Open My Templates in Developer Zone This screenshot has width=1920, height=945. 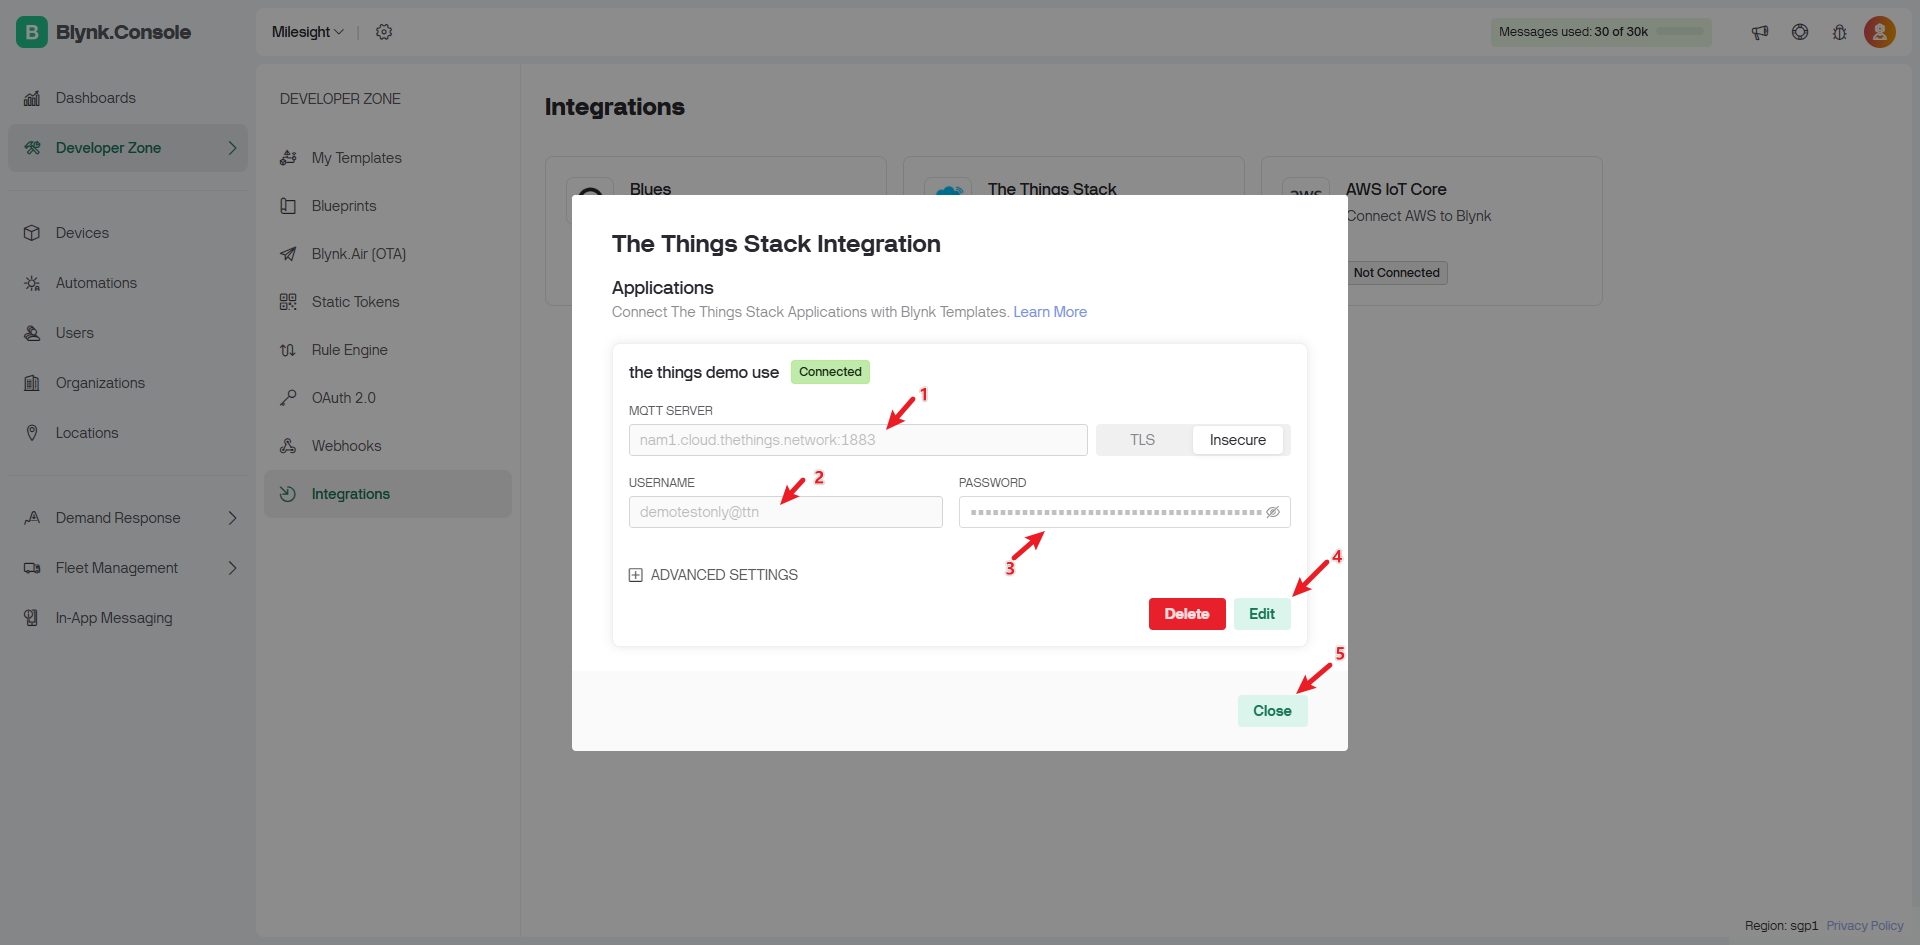[388, 158]
